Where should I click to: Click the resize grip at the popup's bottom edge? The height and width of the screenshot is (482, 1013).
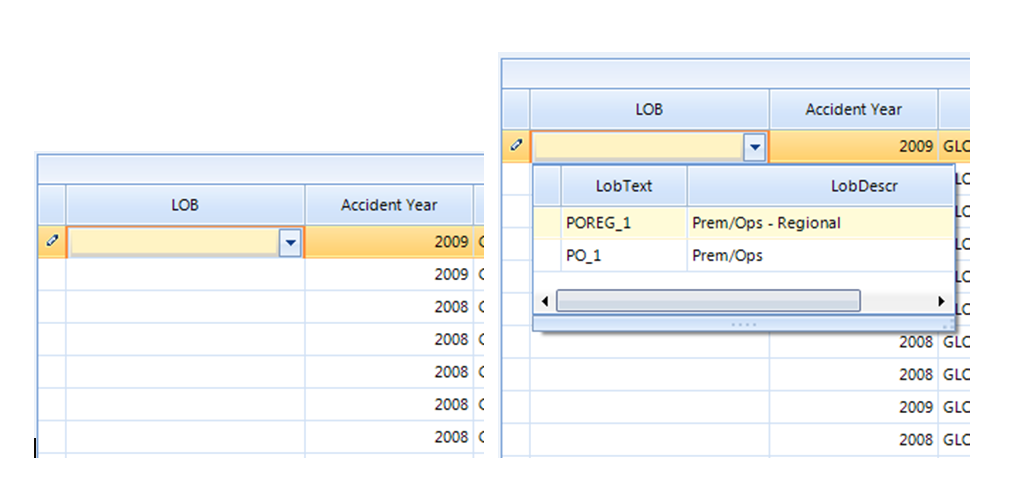743,324
